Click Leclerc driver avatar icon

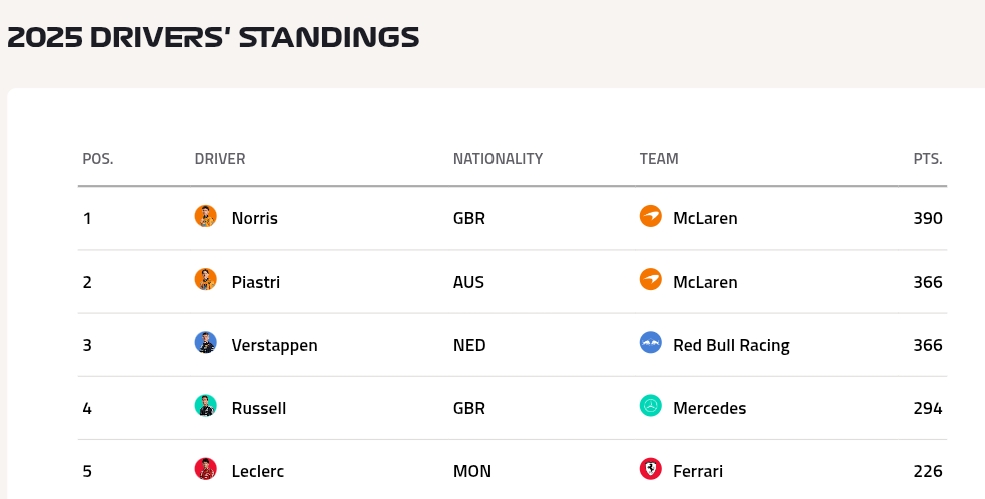[x=205, y=469]
